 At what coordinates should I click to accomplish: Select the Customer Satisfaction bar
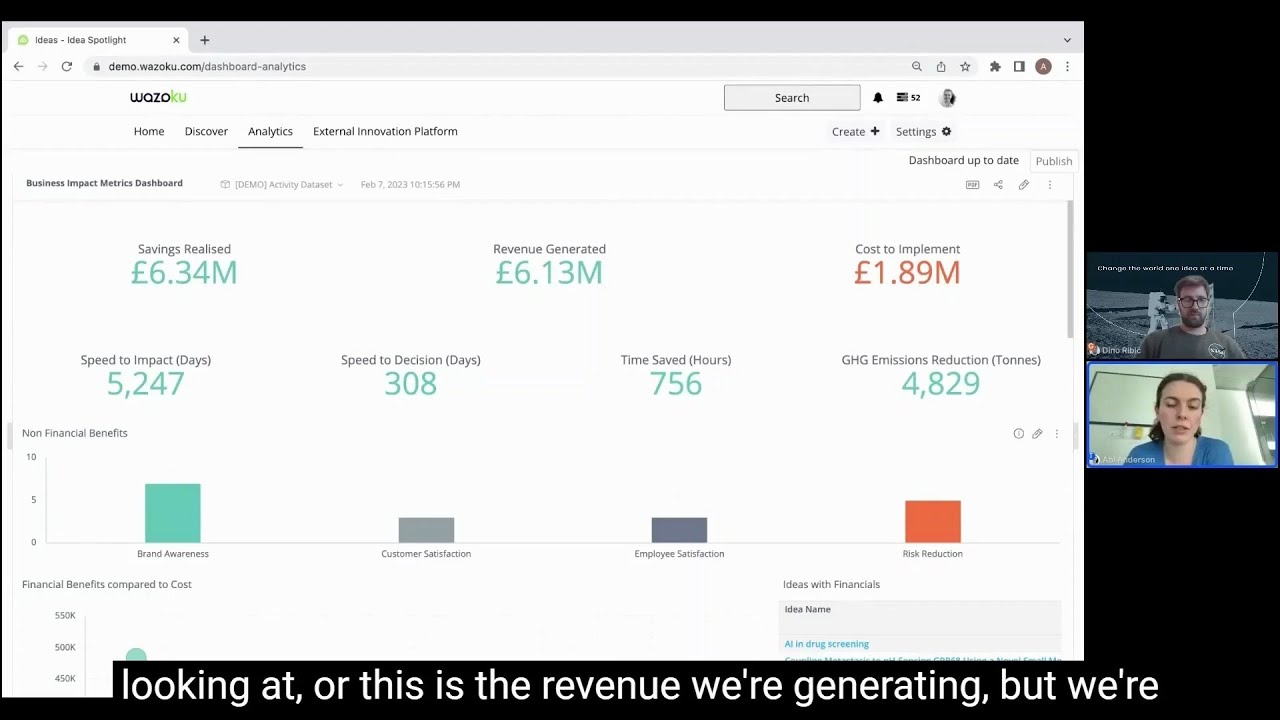point(426,530)
